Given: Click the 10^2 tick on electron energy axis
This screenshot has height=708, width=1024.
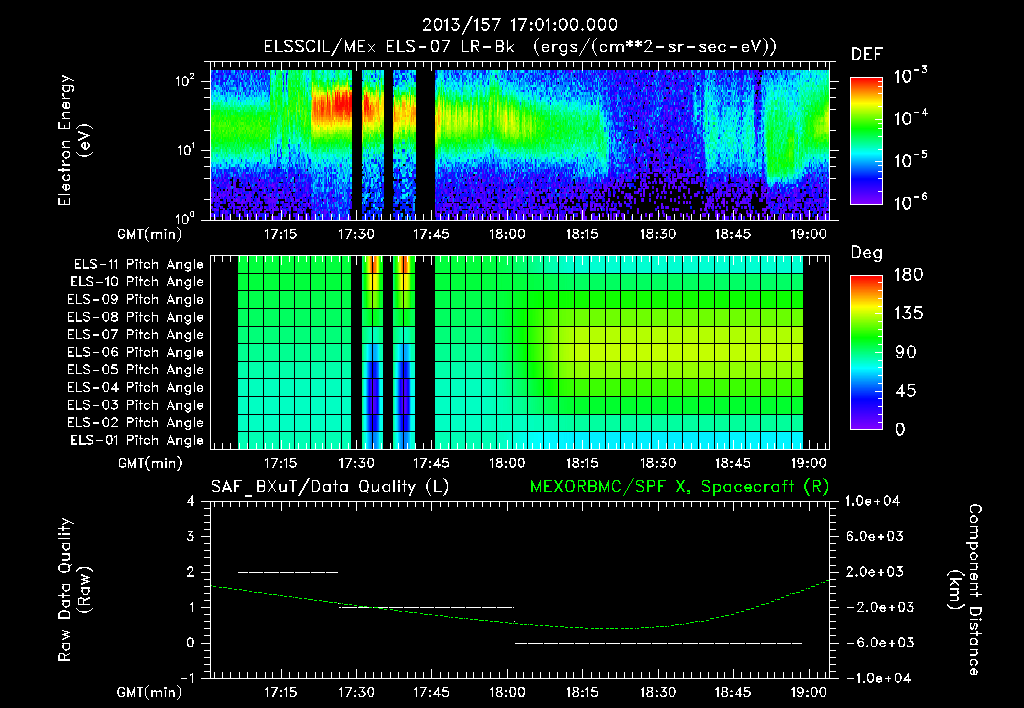Looking at the screenshot, I should [186, 81].
